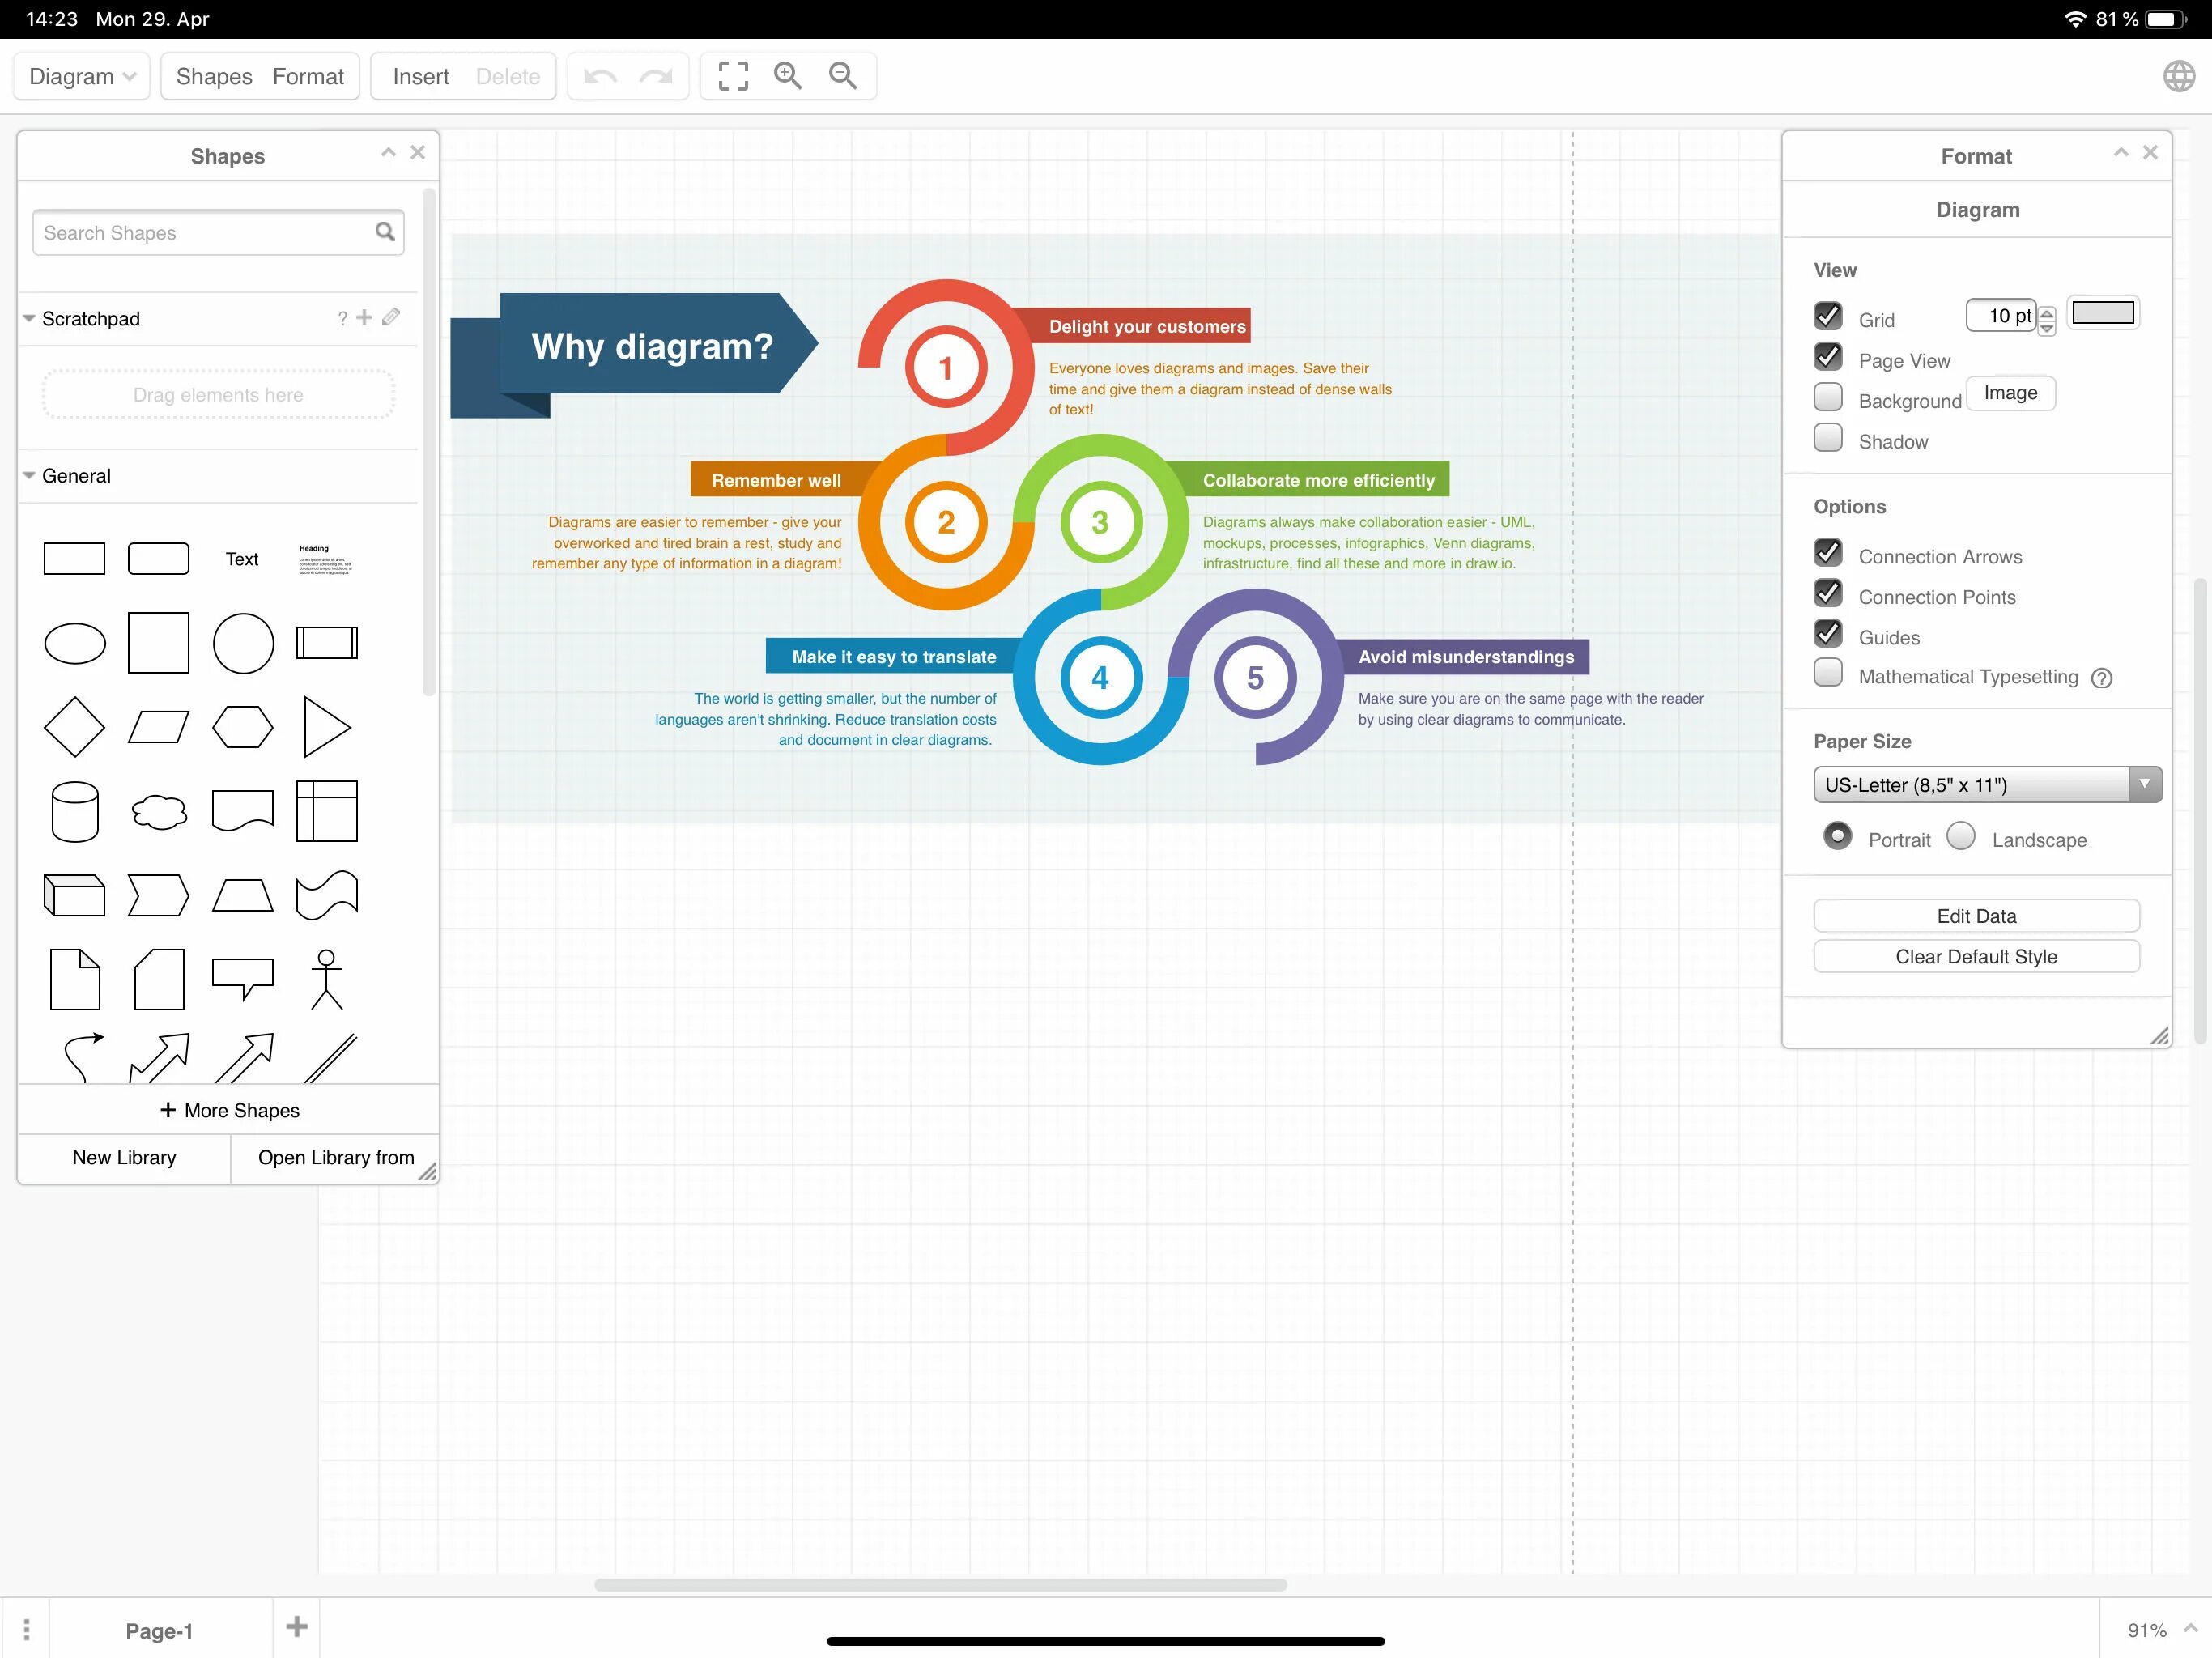Image resolution: width=2212 pixels, height=1658 pixels.
Task: Enable the Shadow checkbox
Action: [x=1827, y=438]
